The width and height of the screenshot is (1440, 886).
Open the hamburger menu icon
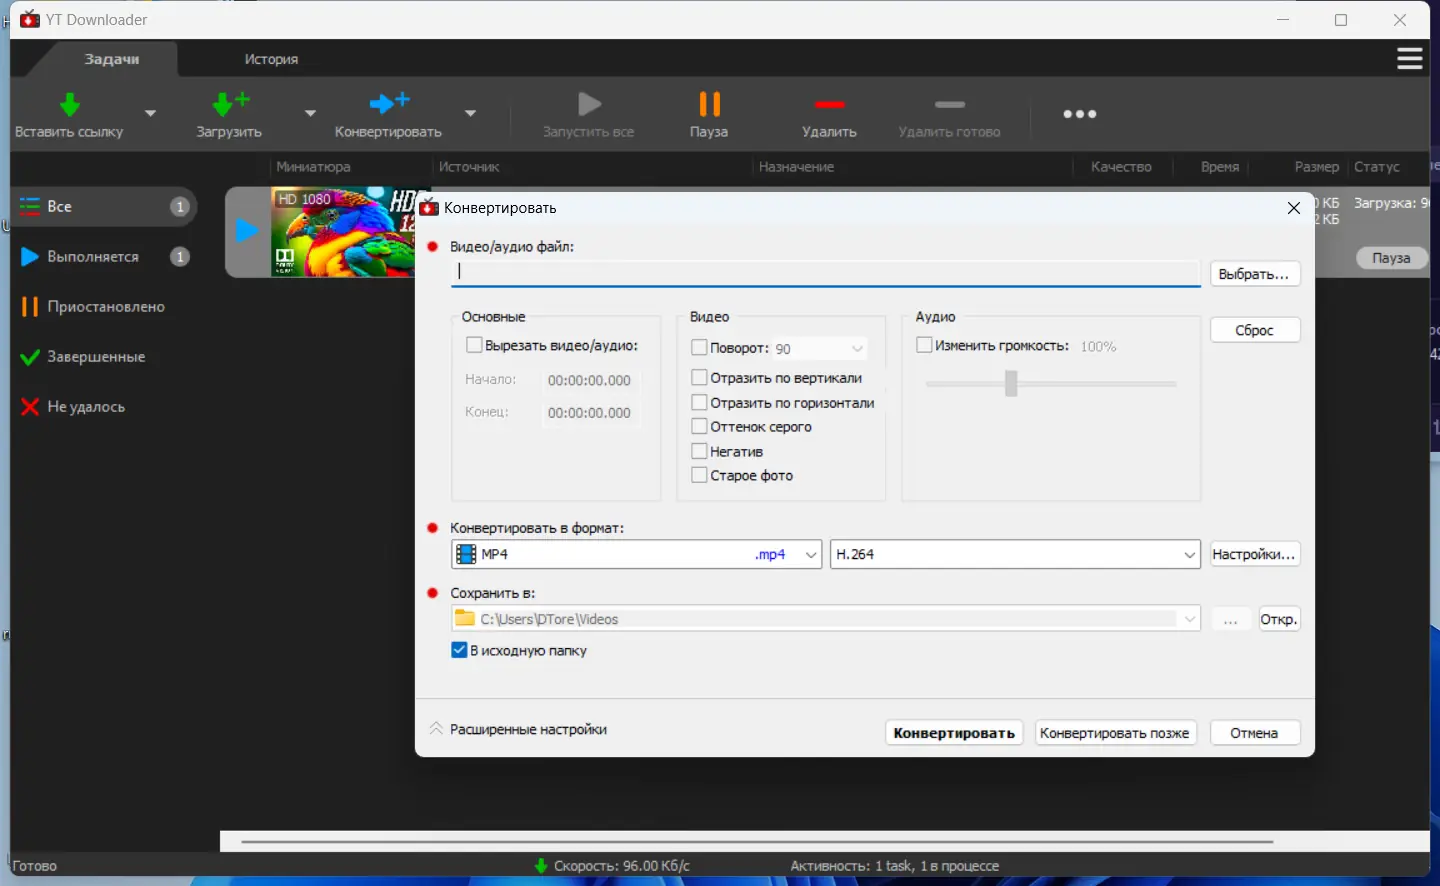[1409, 59]
